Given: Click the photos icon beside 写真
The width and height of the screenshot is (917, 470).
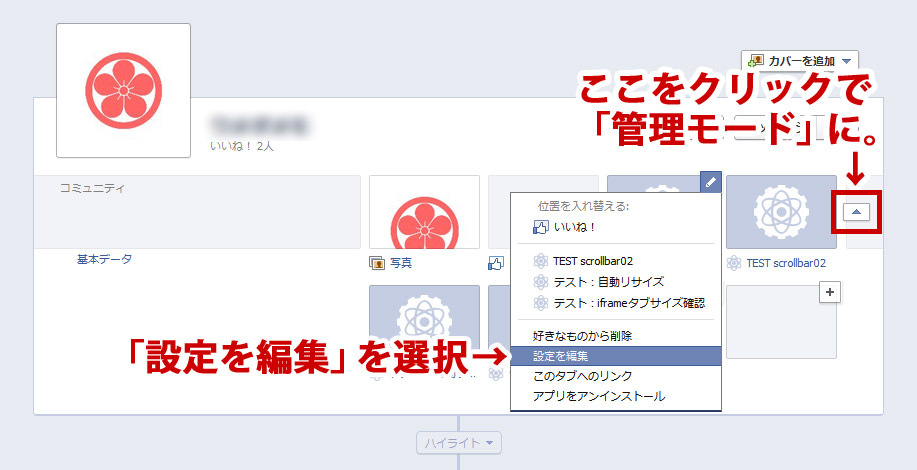Looking at the screenshot, I should pyautogui.click(x=377, y=263).
